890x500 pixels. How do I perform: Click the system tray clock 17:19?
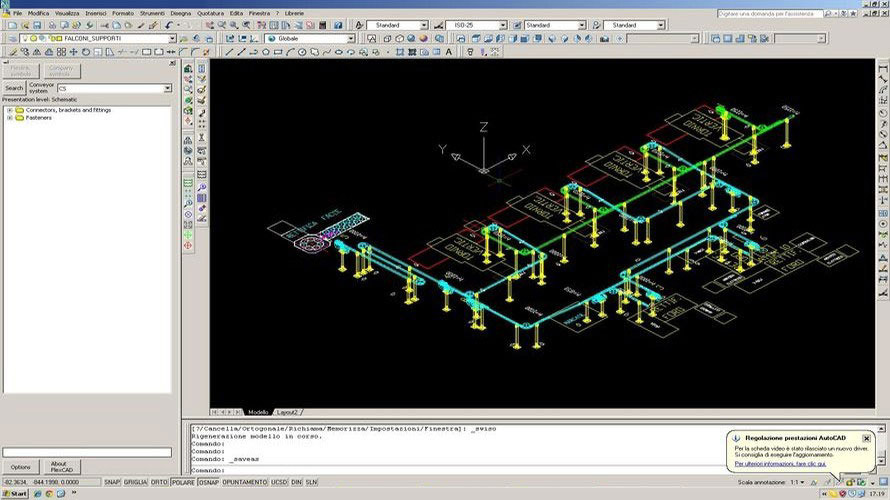(x=878, y=494)
